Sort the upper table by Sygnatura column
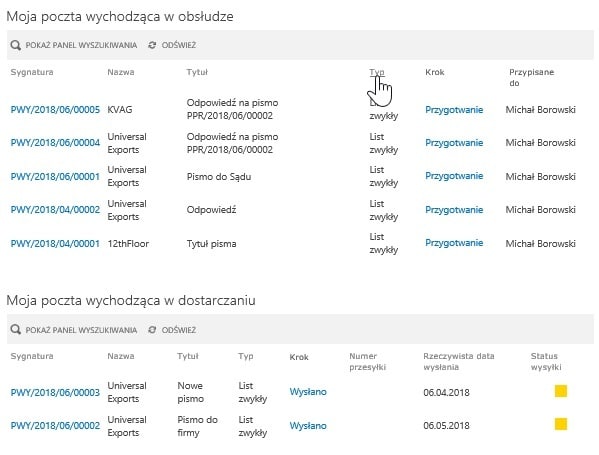 (32, 72)
